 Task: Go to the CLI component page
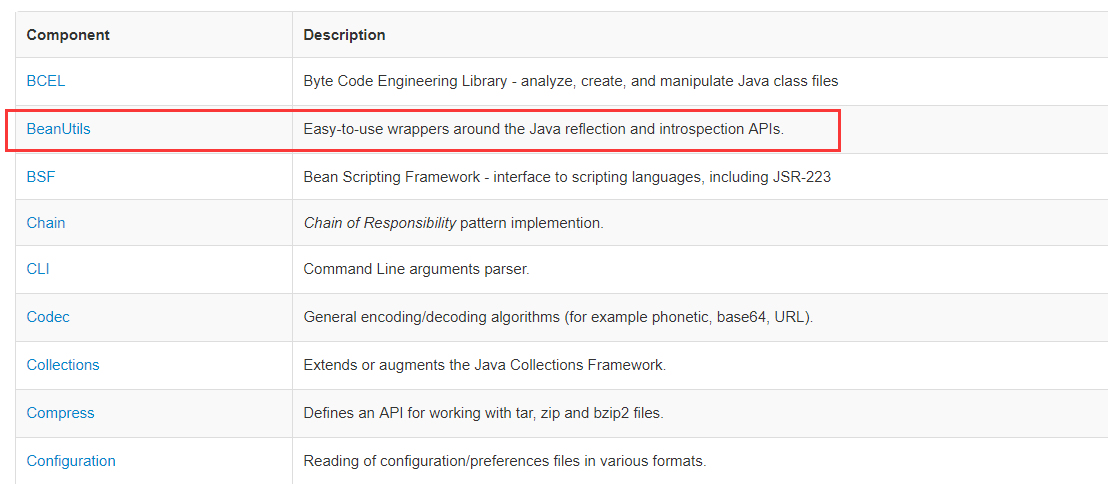coord(37,269)
